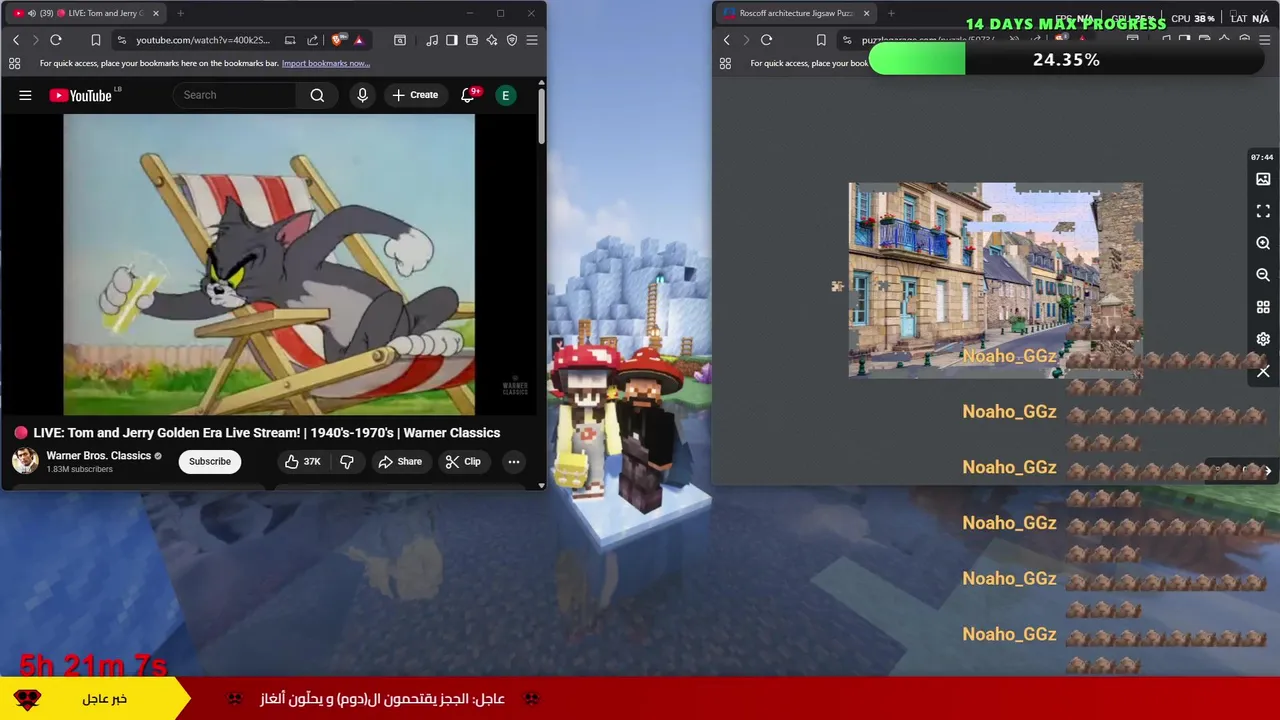Screen dimensions: 1280x720
Task: Click the YouTube page vertical scrollbar
Action: tap(541, 116)
